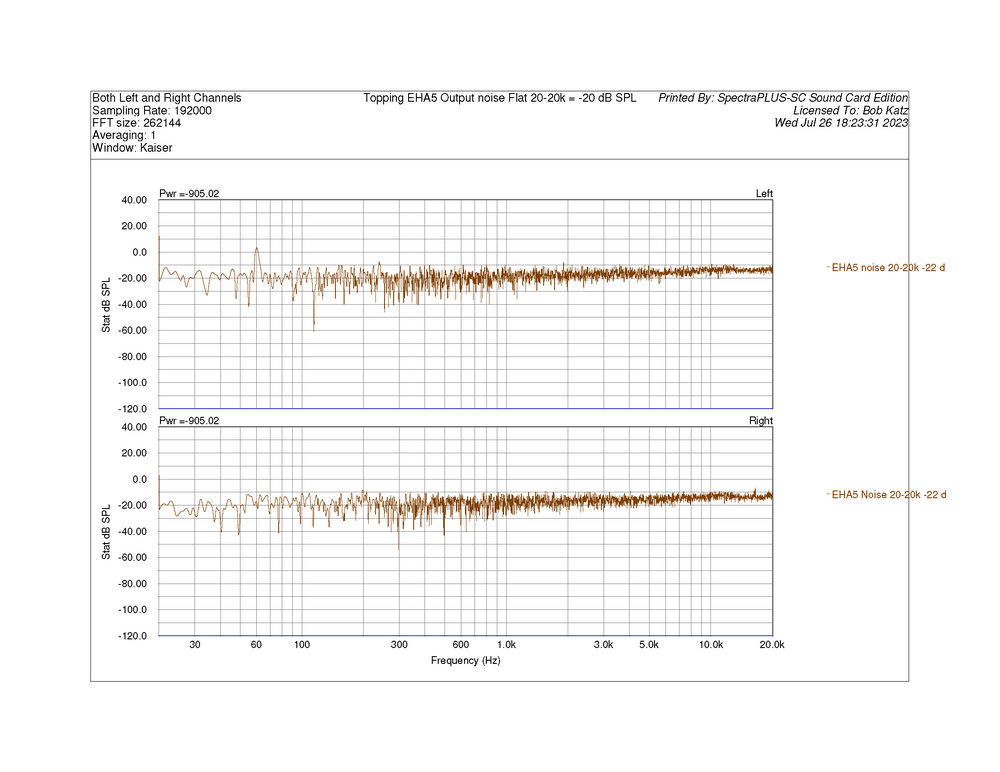Image resolution: width=1000 pixels, height=772 pixels.
Task: Click the Left channel legend color marker
Action: [x=828, y=267]
